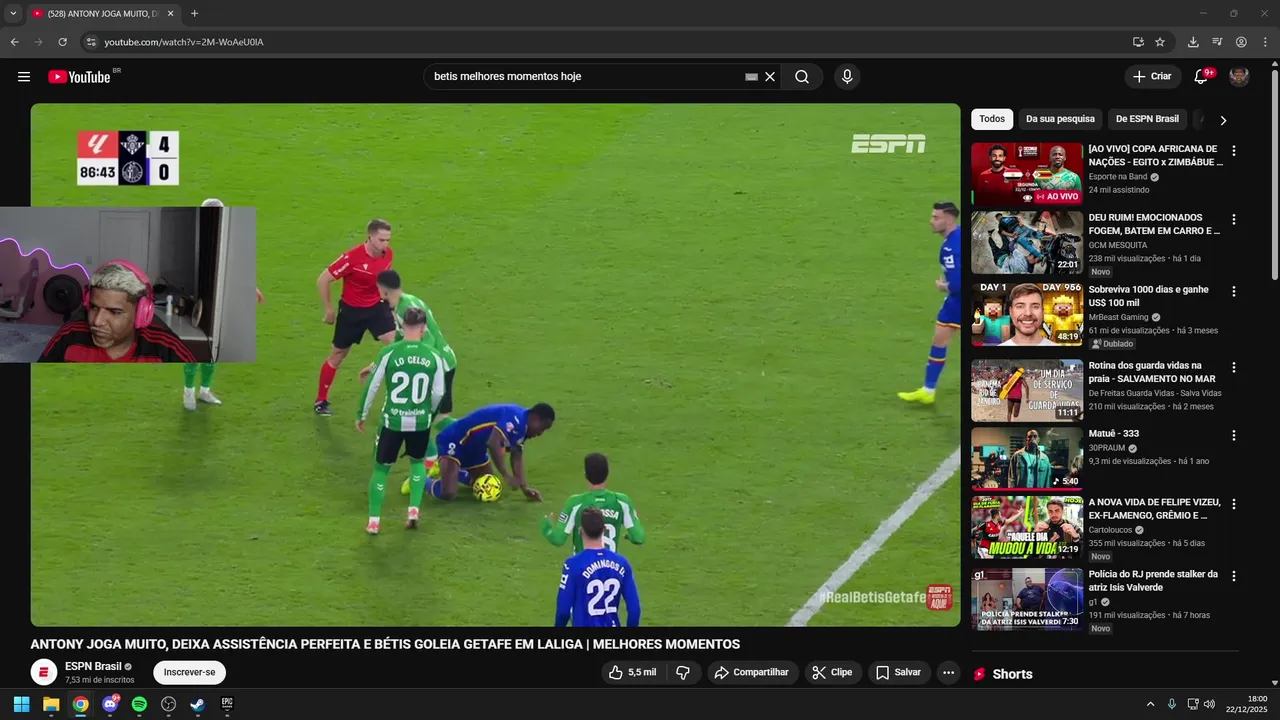This screenshot has height=720, width=1280.
Task: Open the ESPN Brasil channel name
Action: (93, 666)
